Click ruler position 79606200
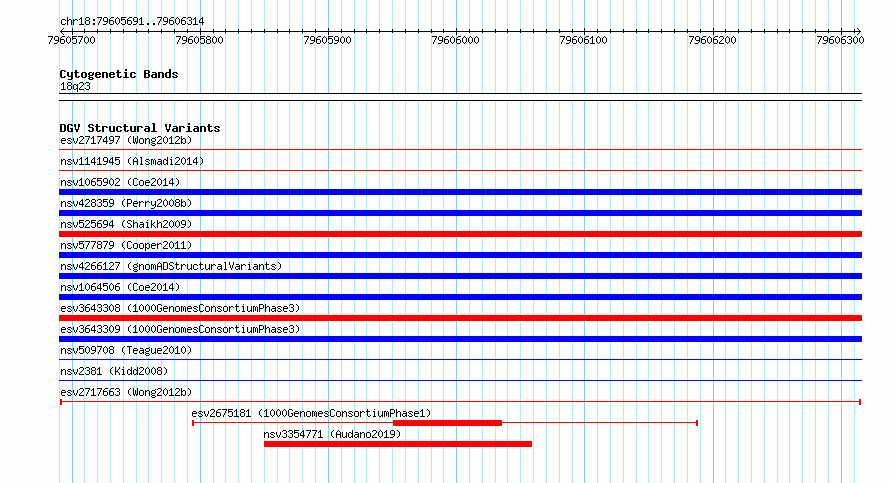 coord(712,40)
